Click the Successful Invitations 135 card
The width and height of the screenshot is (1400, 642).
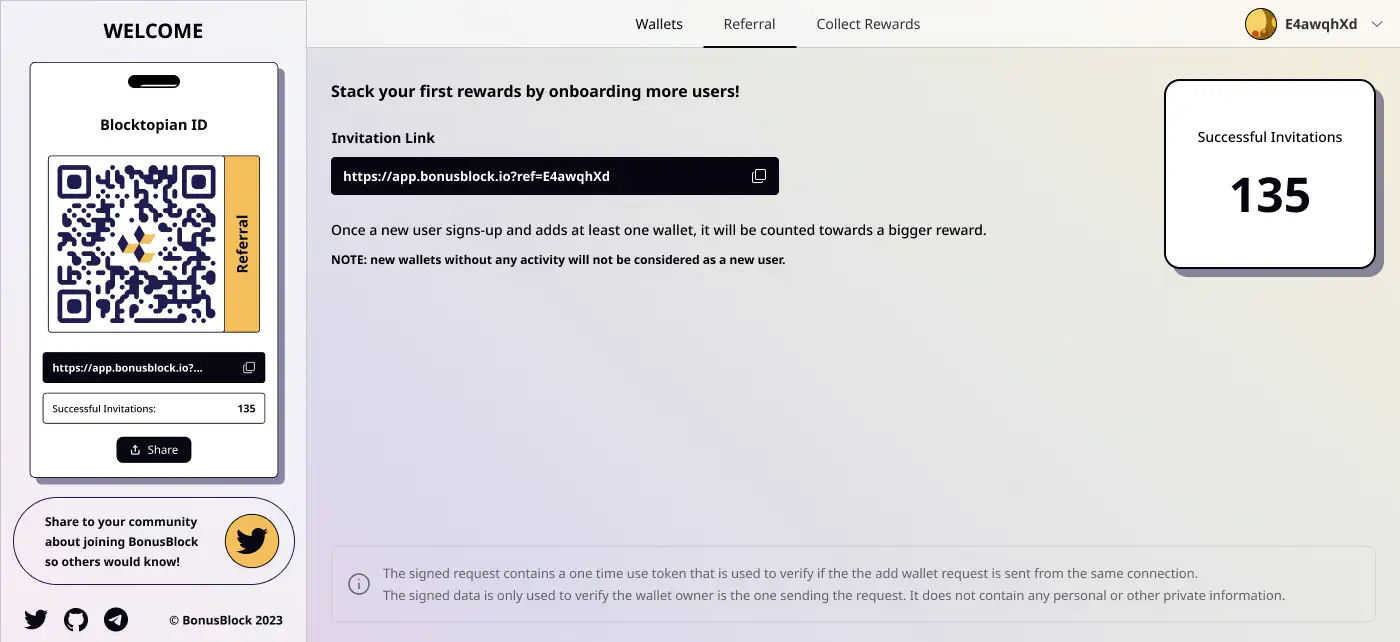click(x=1269, y=174)
